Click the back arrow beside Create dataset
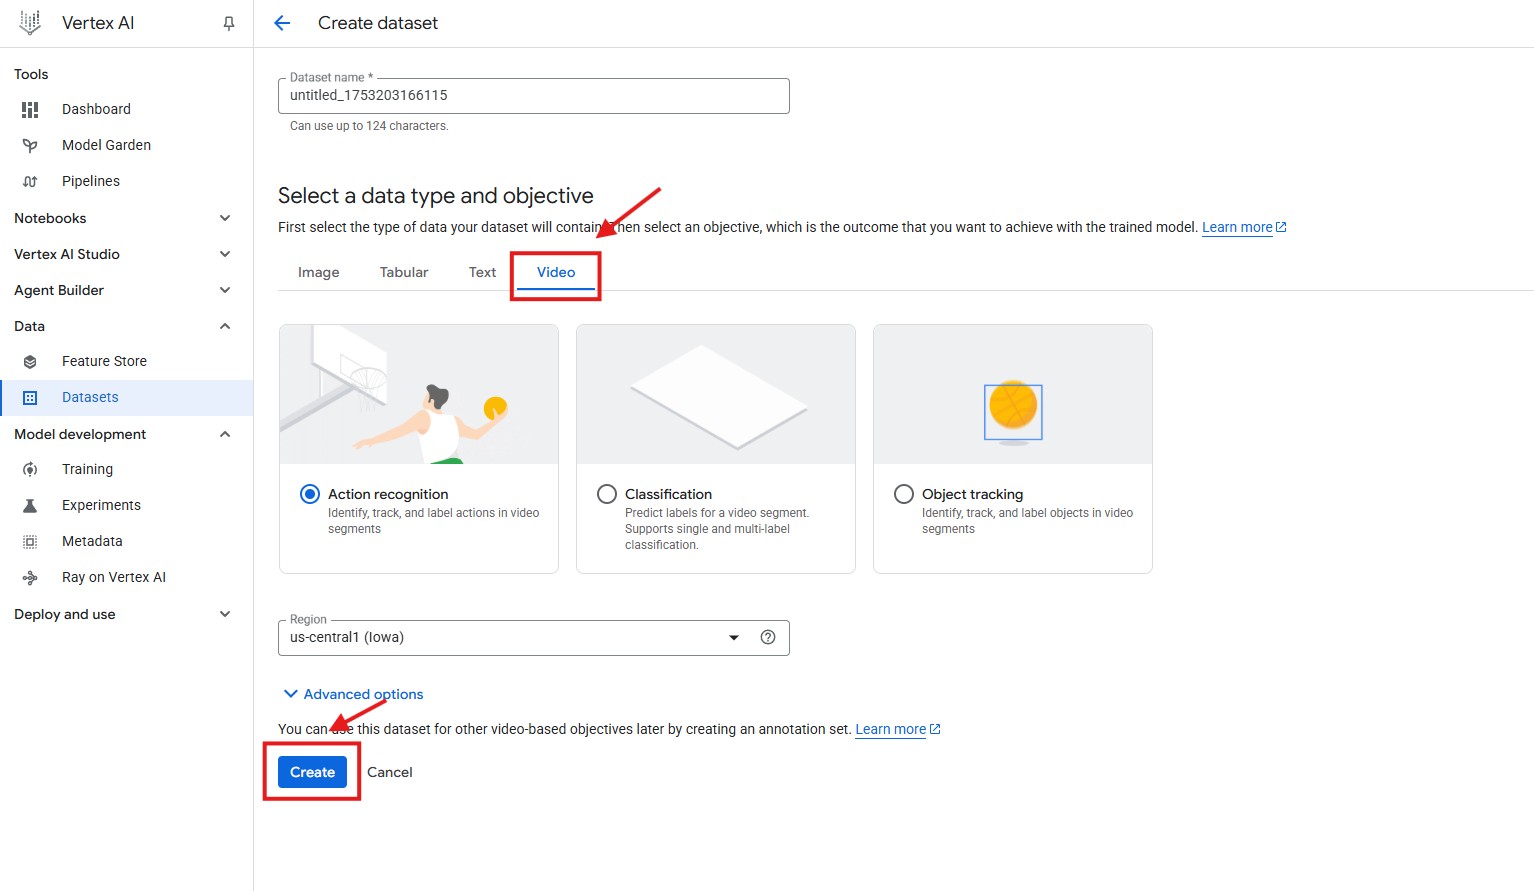 [282, 23]
